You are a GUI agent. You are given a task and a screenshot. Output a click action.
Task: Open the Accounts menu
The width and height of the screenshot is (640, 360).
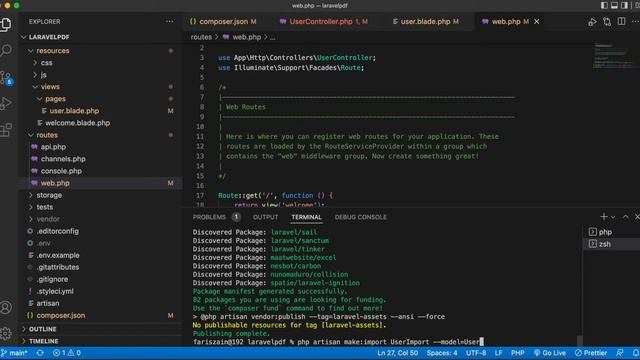(x=6, y=307)
